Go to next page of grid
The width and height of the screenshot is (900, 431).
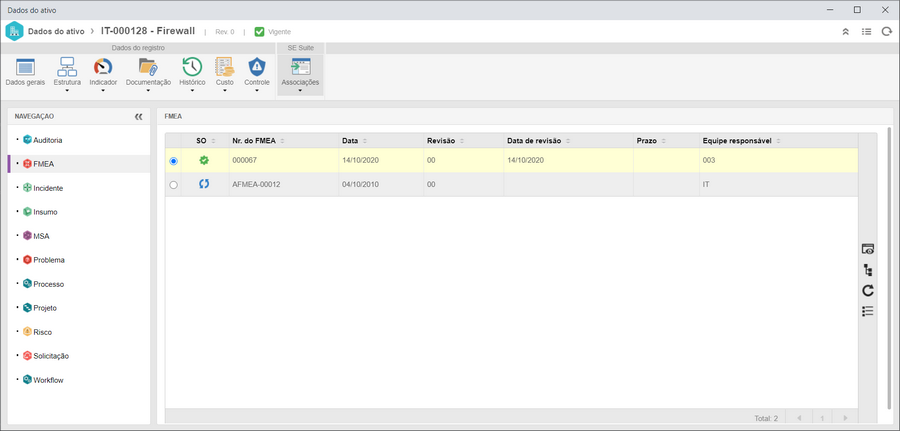[x=844, y=418]
